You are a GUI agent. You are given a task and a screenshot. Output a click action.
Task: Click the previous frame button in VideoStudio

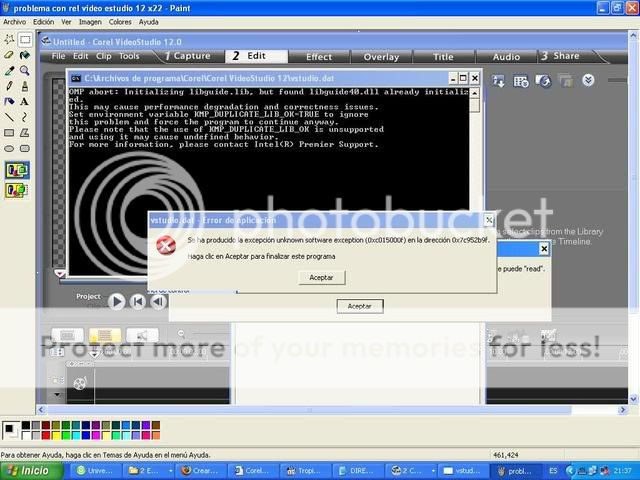158,302
